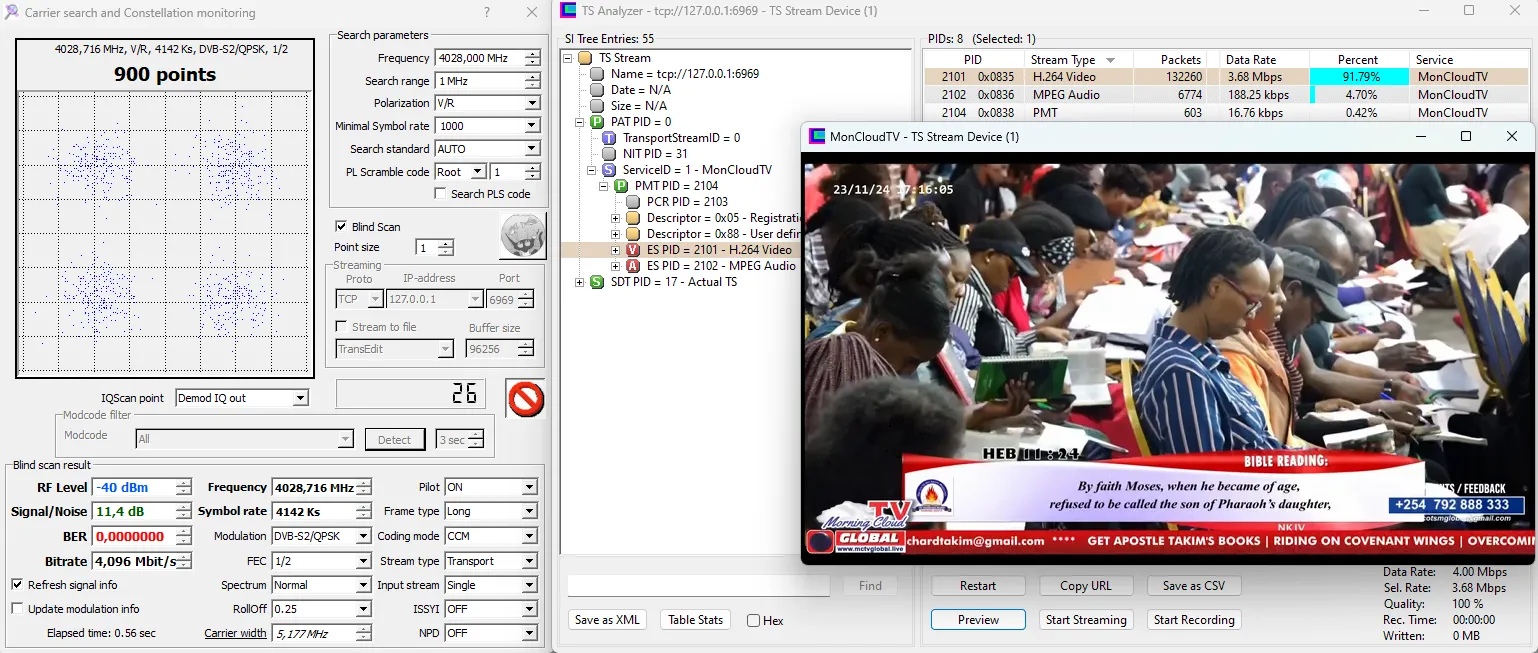Screen dimensions: 1538x653
Task: Click the ServiceID MonCloudTV icon
Action: point(609,170)
